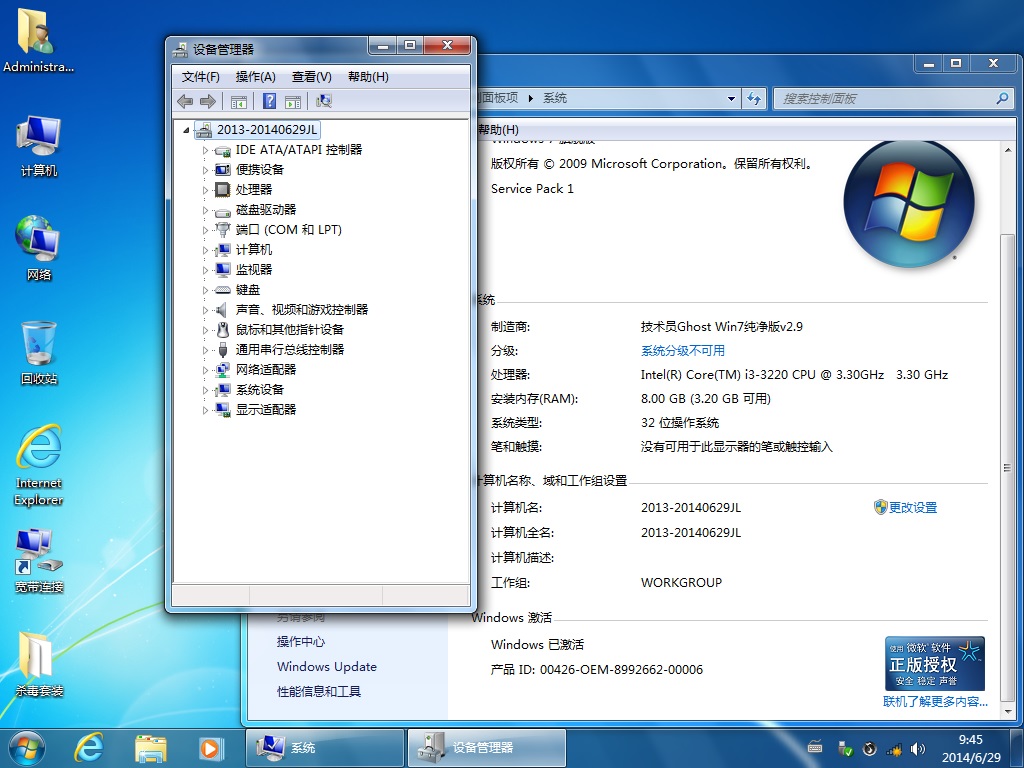Select the 2013-20140629JL computer root label
The width and height of the screenshot is (1024, 768).
click(266, 129)
